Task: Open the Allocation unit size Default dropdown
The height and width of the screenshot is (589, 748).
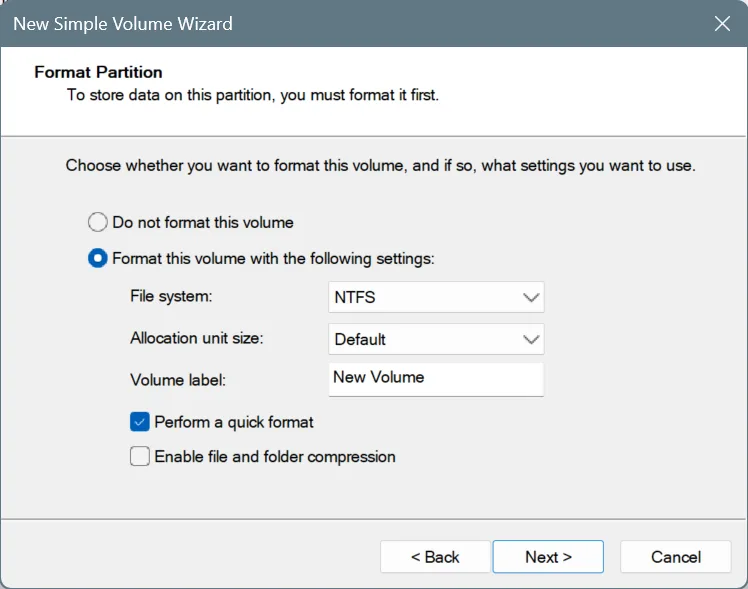Action: tap(436, 339)
